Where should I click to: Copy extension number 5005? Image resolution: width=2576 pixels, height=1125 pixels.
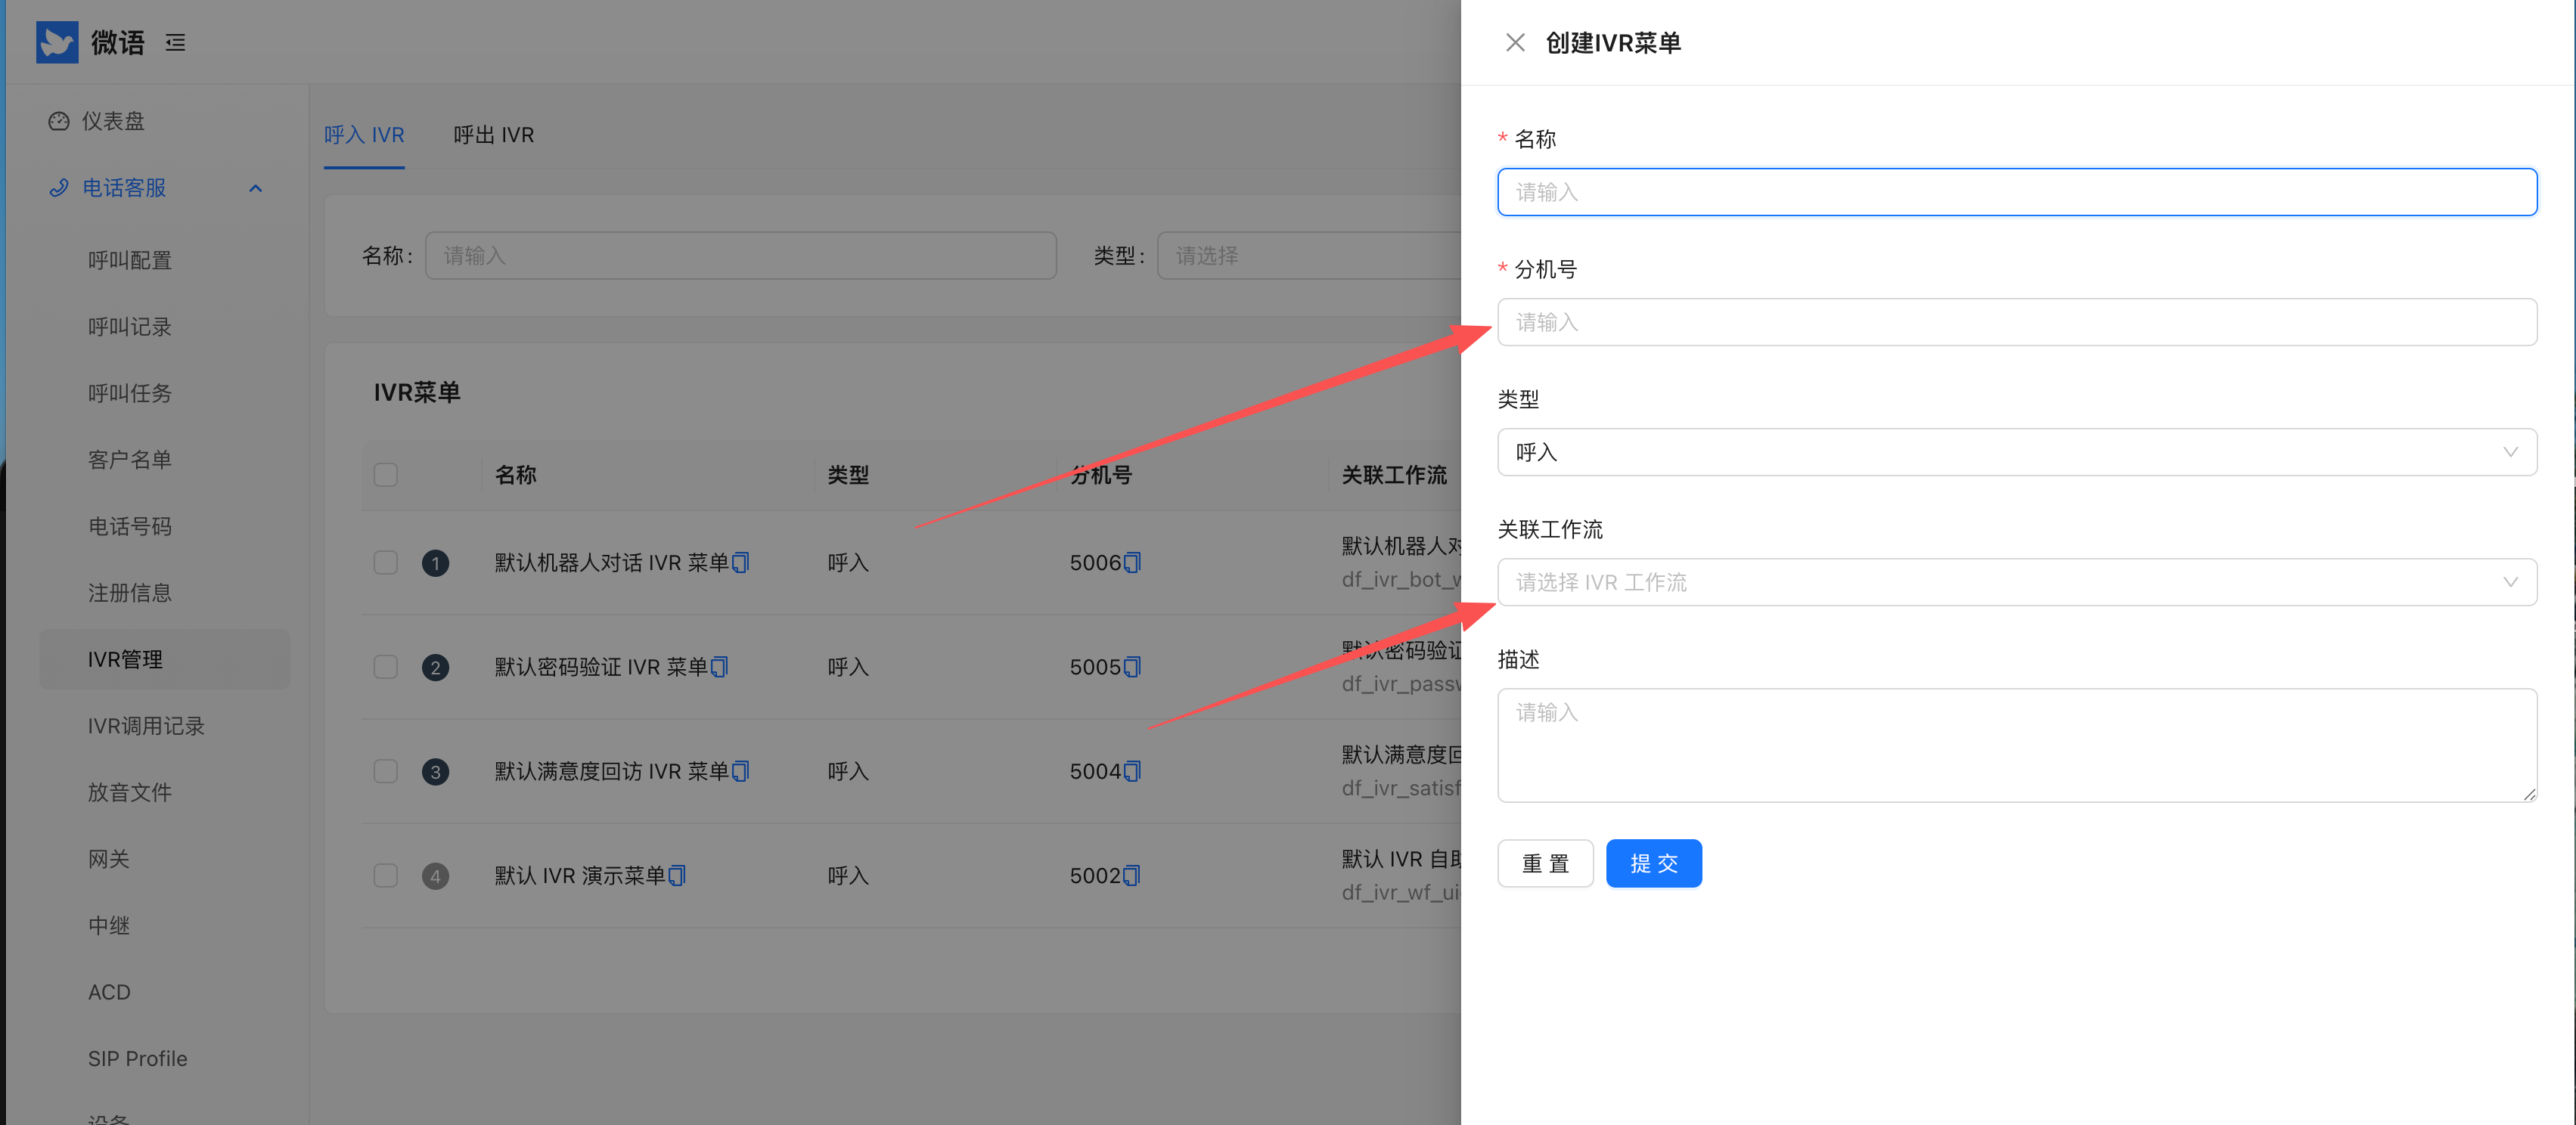tap(1132, 667)
